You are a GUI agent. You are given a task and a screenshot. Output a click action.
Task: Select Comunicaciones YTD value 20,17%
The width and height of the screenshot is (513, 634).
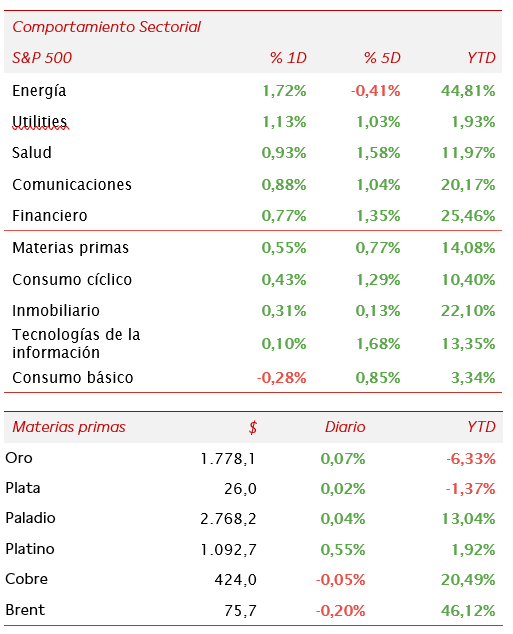coord(468,185)
